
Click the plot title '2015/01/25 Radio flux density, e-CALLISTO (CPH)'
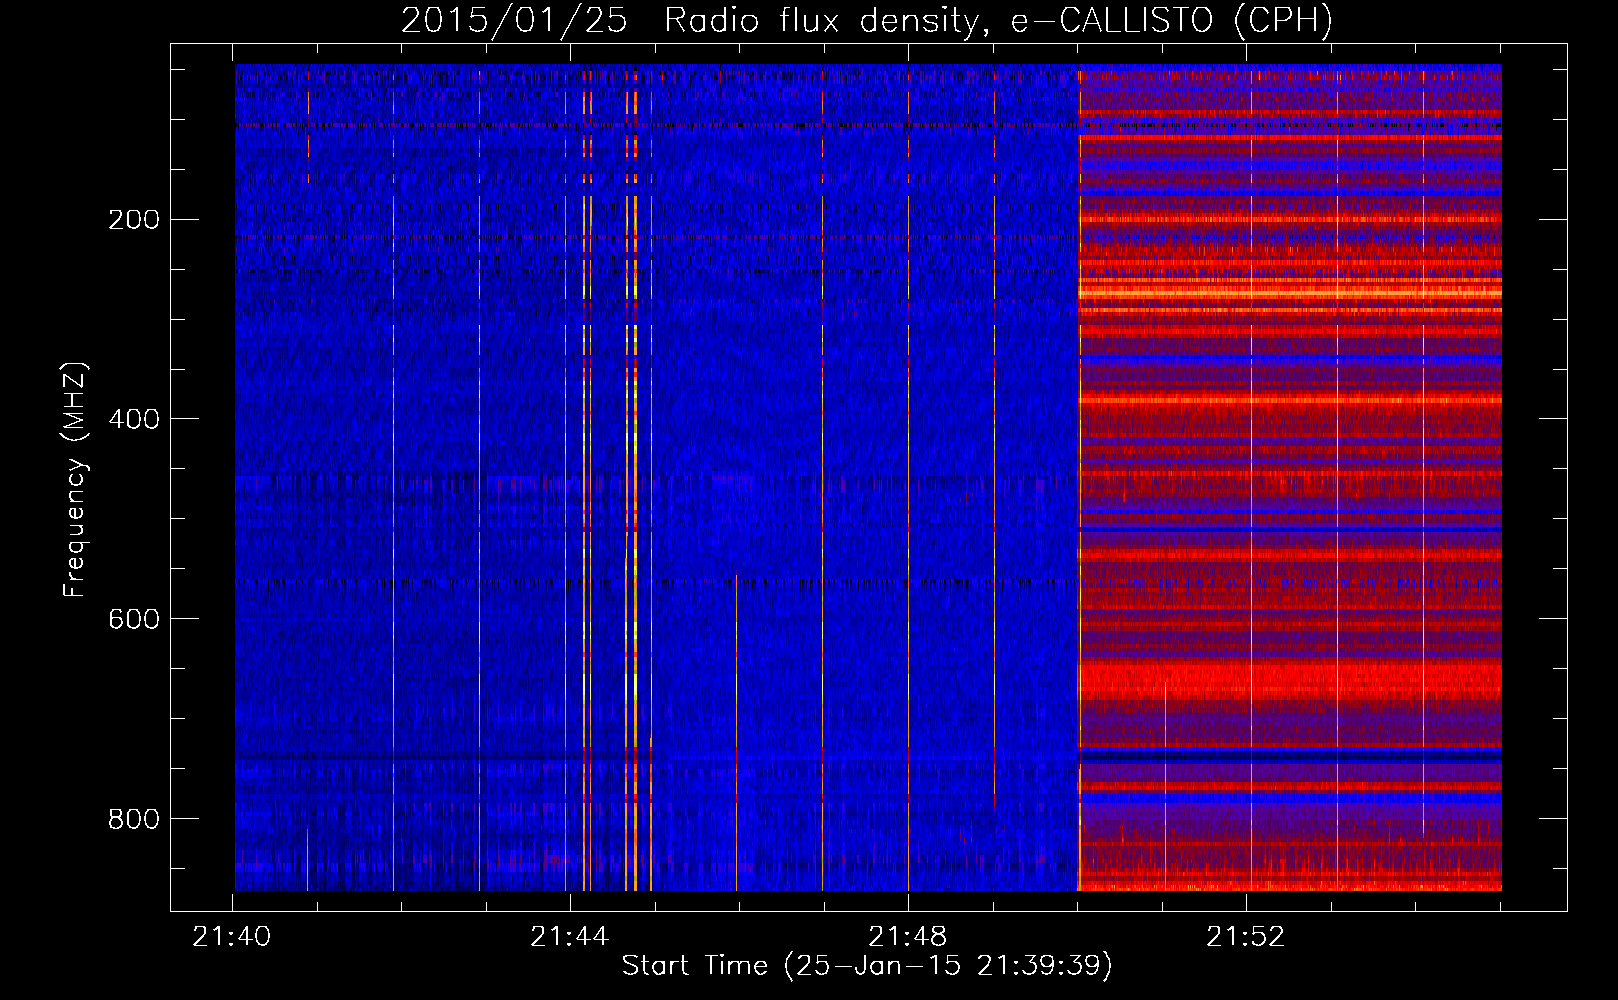(x=867, y=20)
